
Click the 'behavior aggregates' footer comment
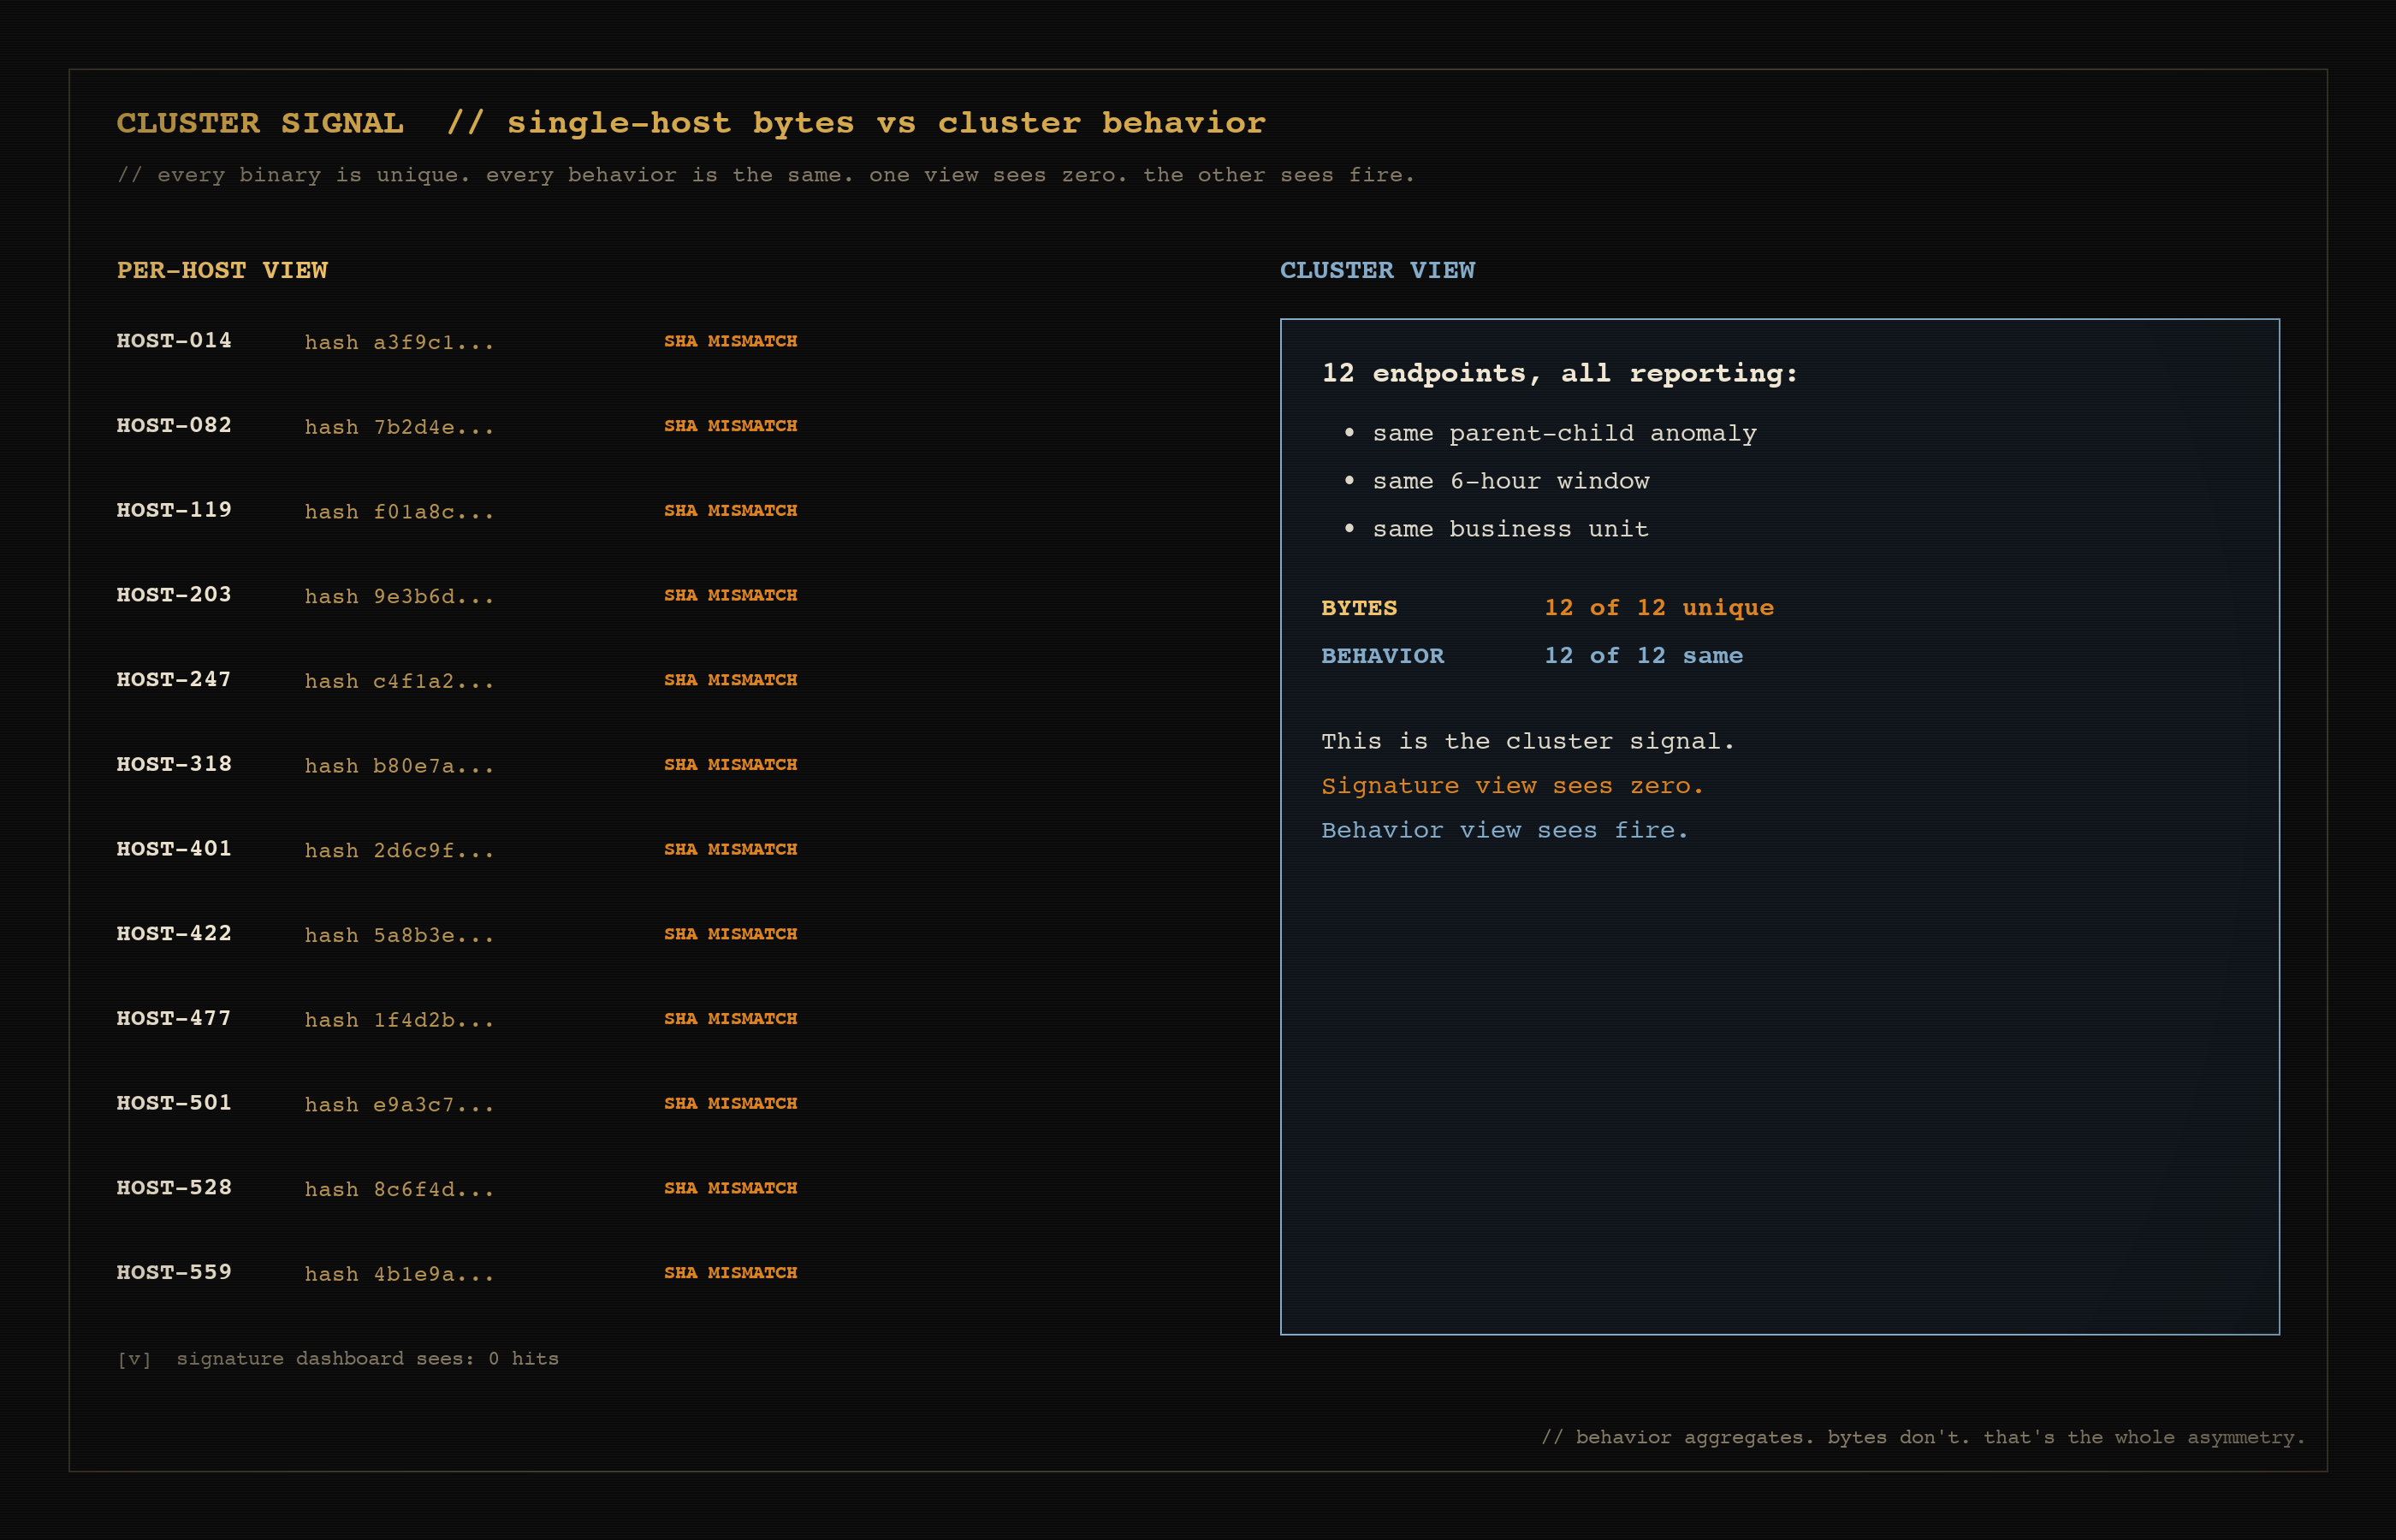pyautogui.click(x=1923, y=1437)
